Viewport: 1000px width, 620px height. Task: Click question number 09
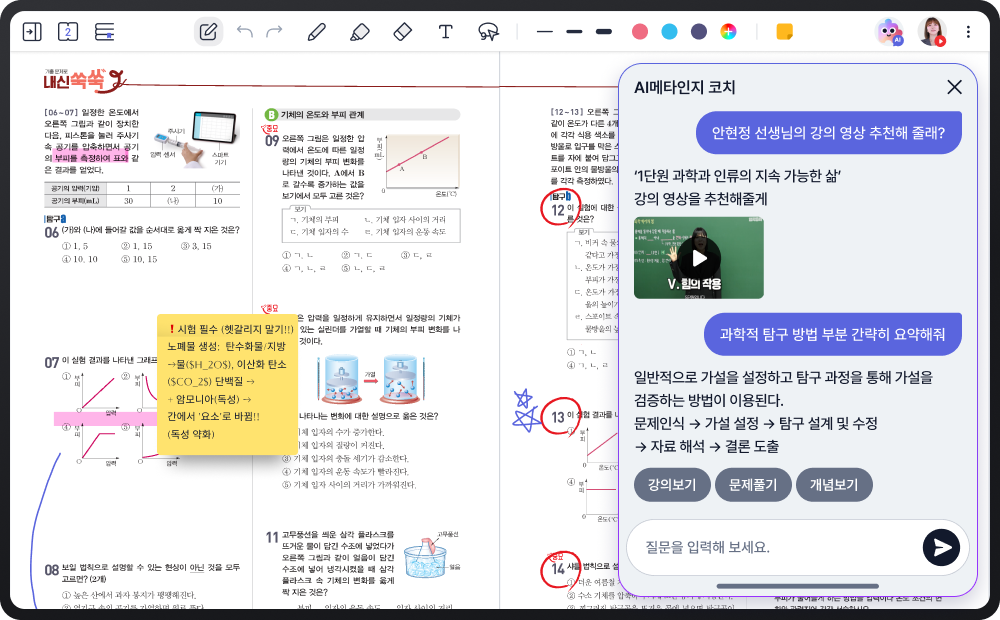point(272,140)
